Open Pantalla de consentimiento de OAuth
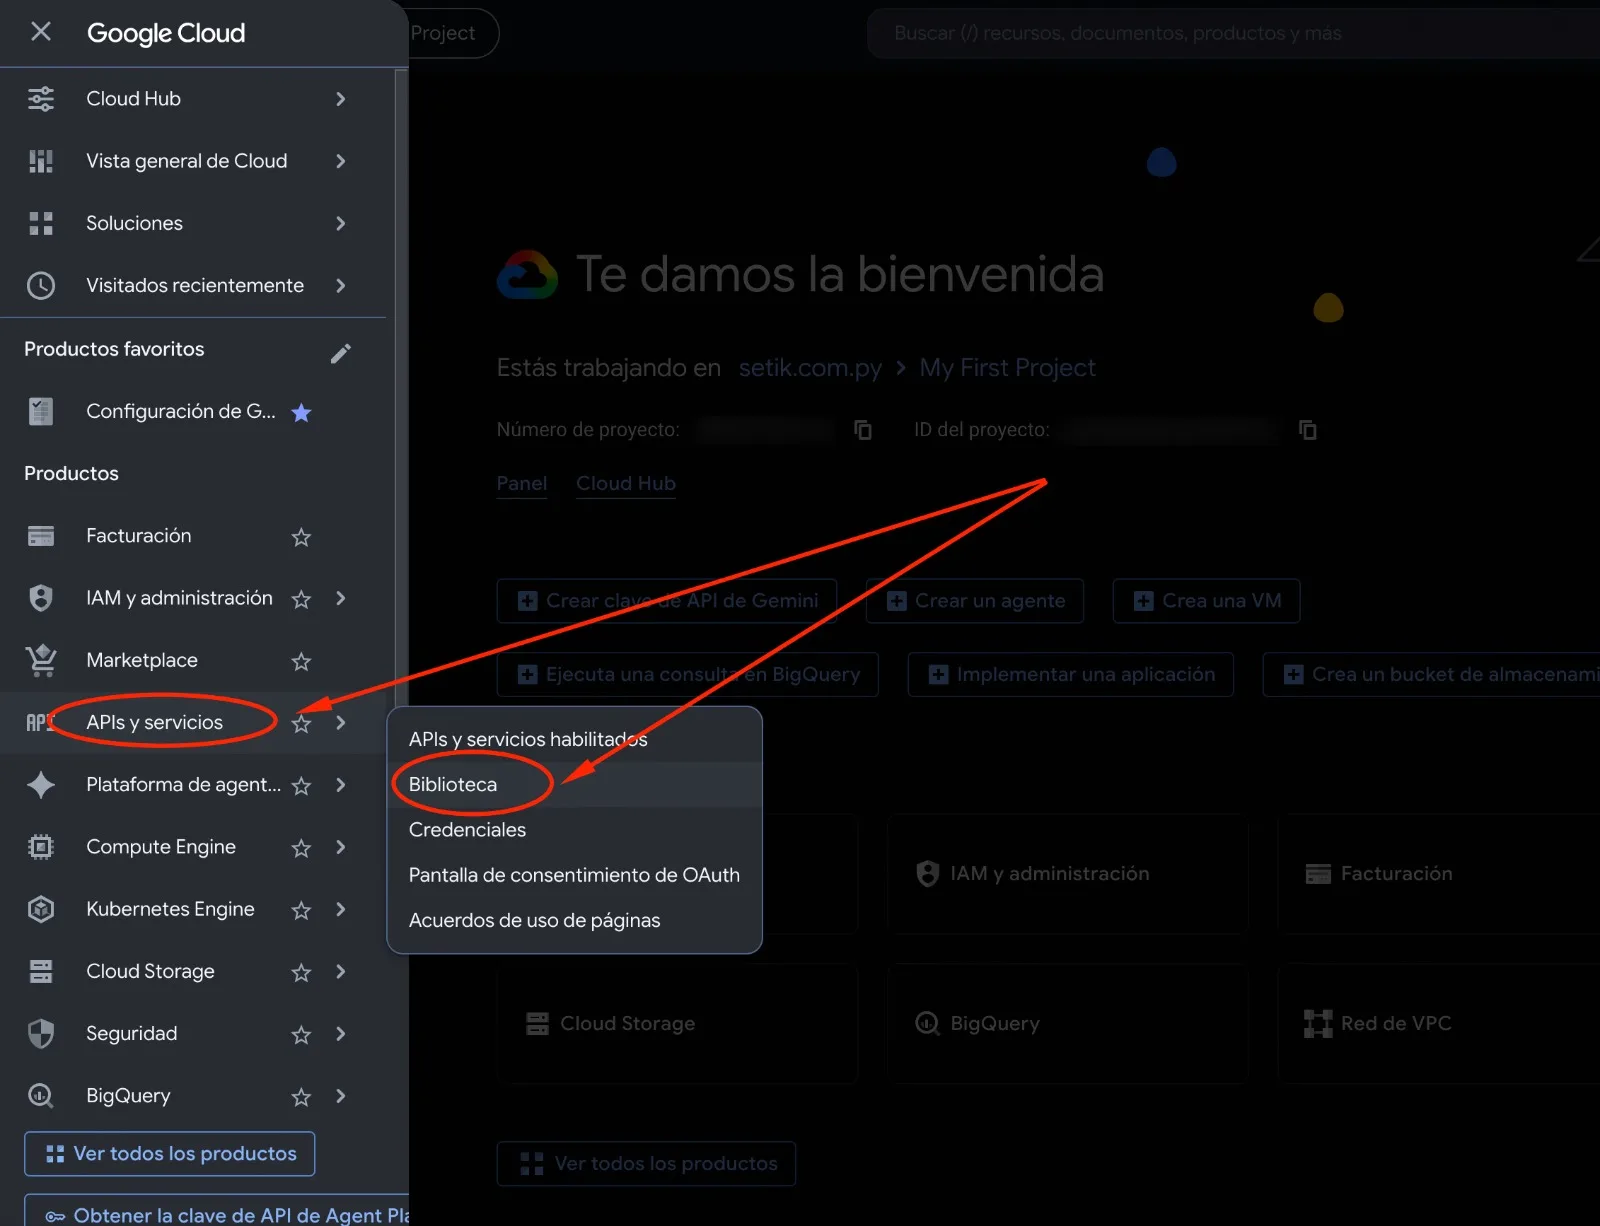This screenshot has width=1600, height=1226. pyautogui.click(x=574, y=875)
